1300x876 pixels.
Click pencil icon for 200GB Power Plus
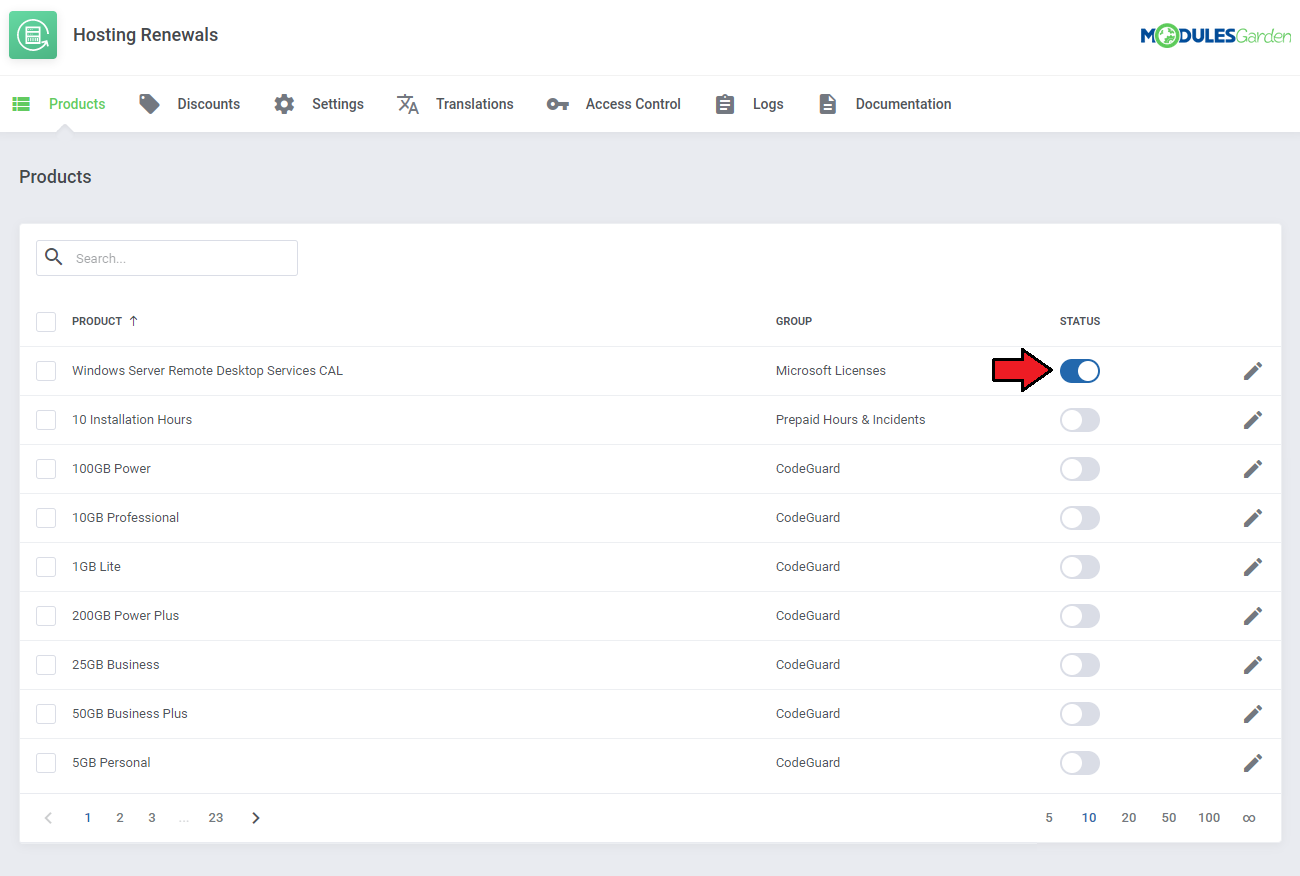pos(1253,616)
